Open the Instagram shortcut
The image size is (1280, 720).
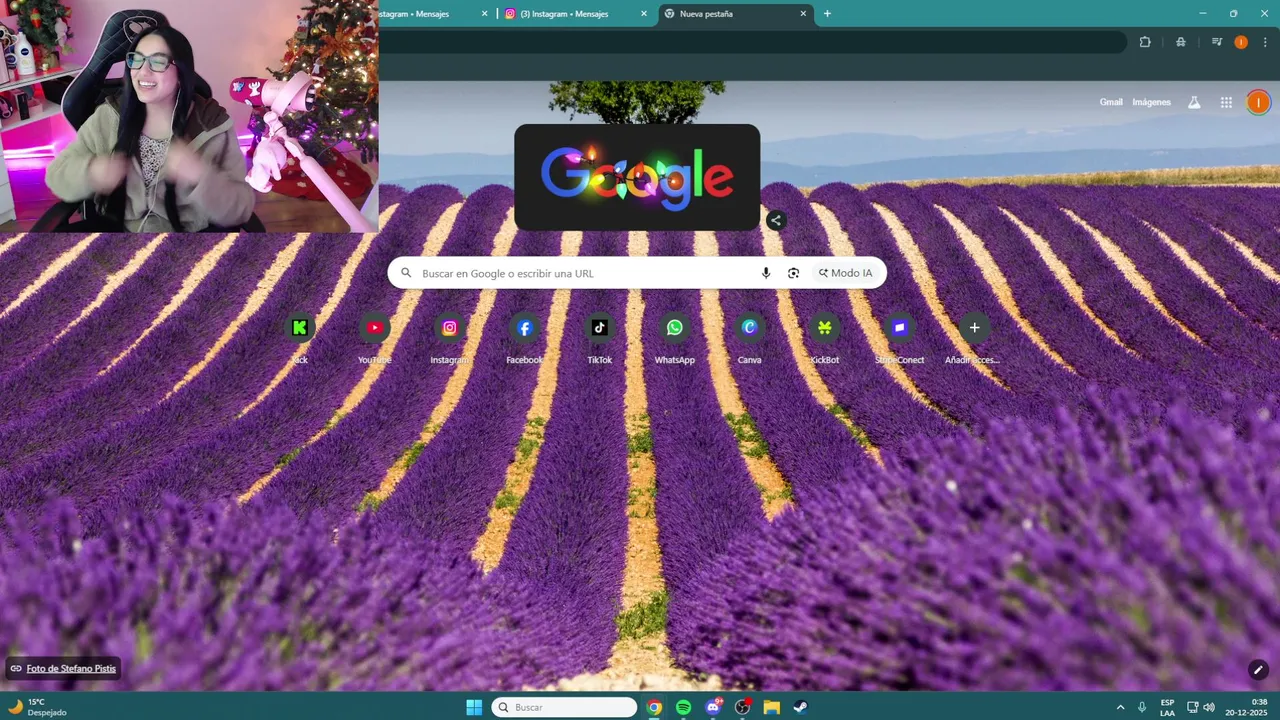[x=449, y=328]
